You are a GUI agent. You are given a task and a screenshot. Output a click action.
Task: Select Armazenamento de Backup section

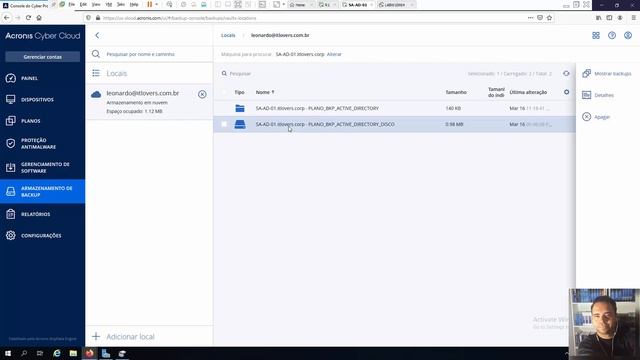(42, 191)
